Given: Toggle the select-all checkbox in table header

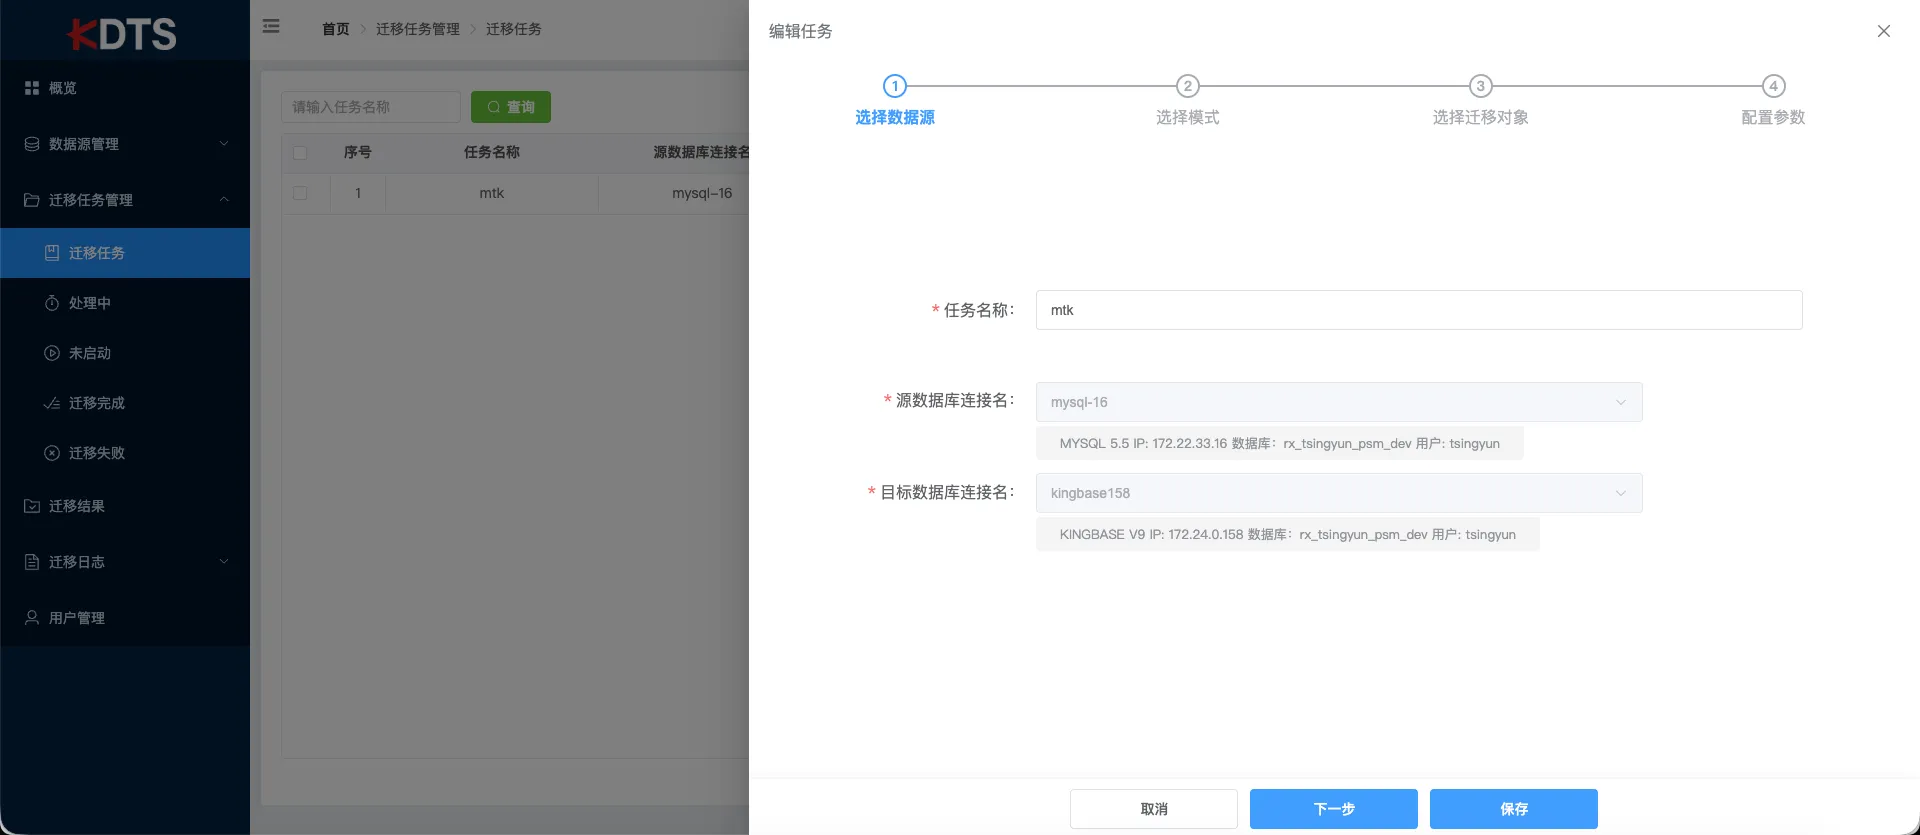Looking at the screenshot, I should 300,153.
